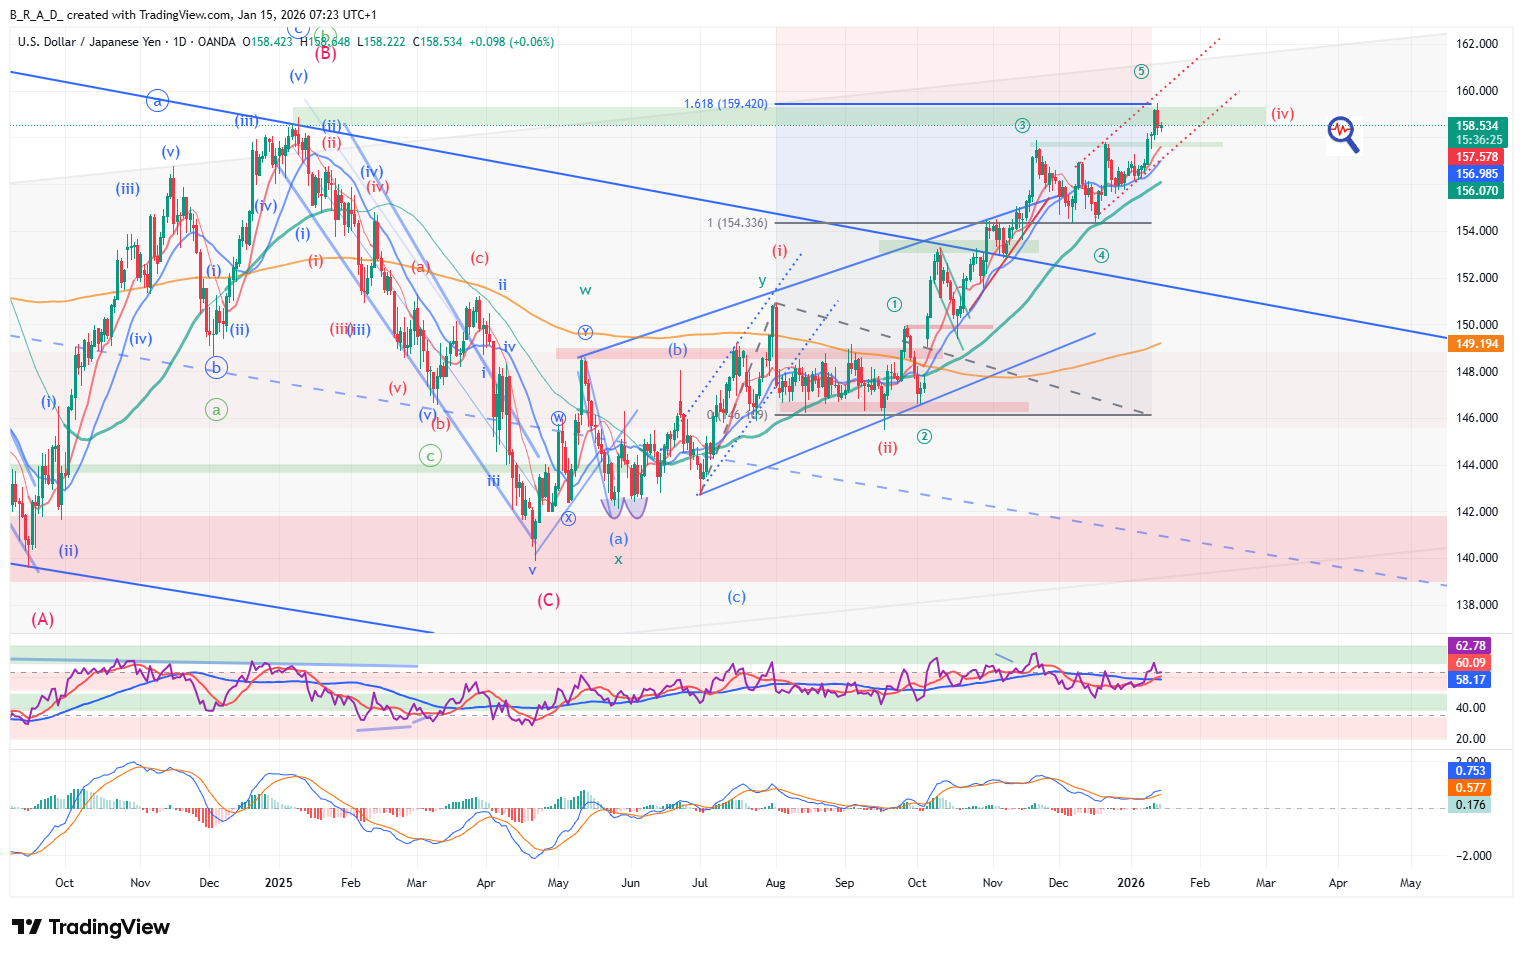1523x957 pixels.
Task: Click the 2026 label on time axis
Action: (x=1130, y=883)
